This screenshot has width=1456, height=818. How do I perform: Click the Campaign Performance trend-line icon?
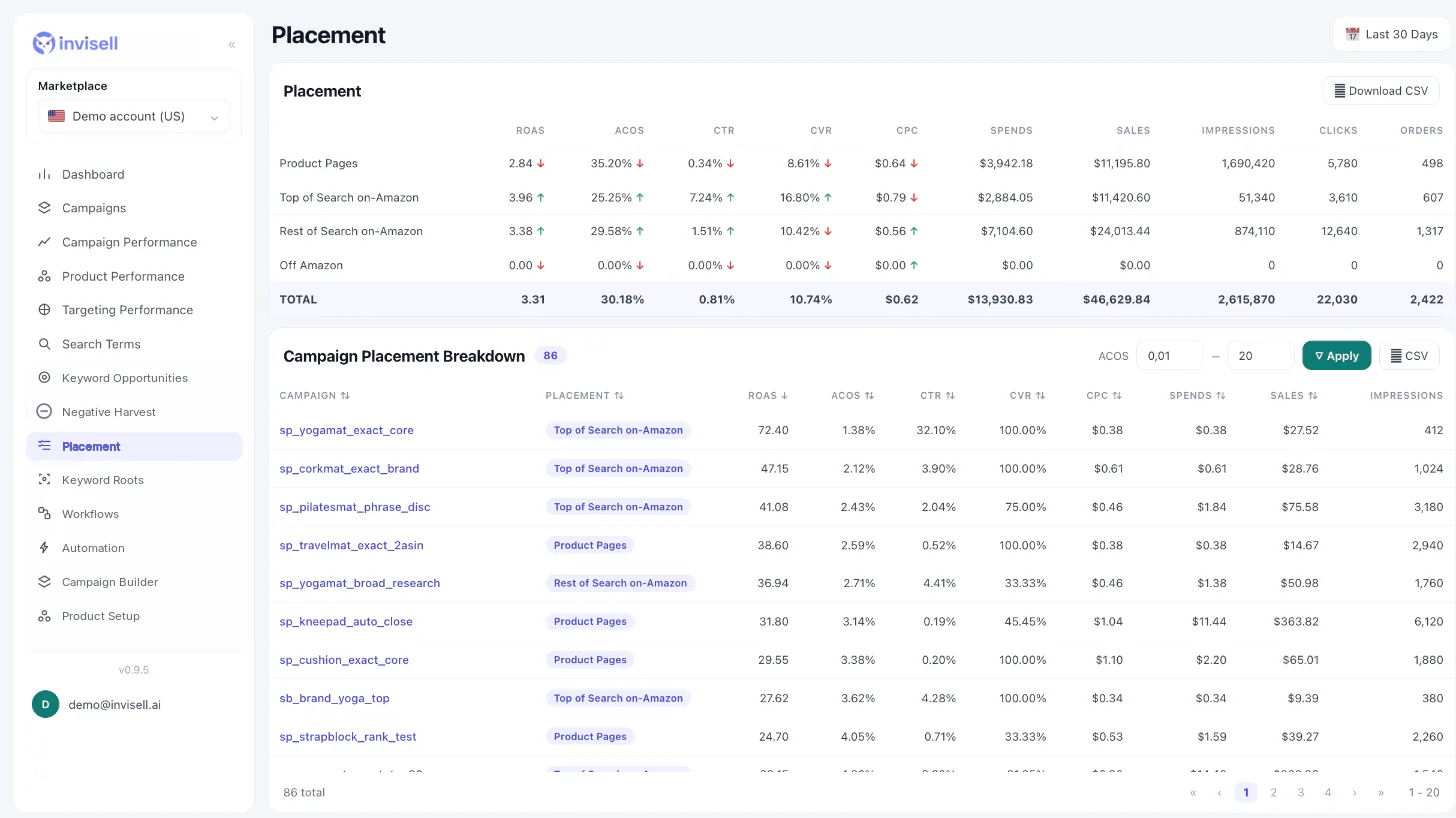44,242
